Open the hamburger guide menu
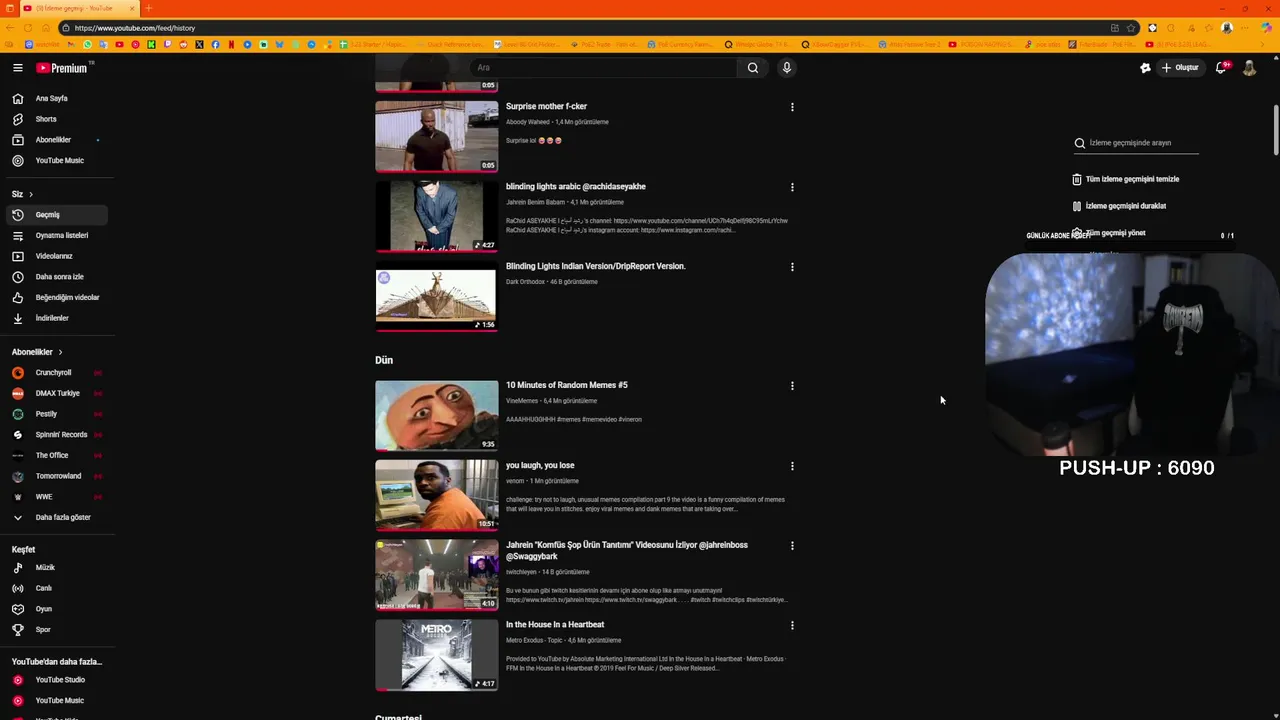The height and width of the screenshot is (720, 1280). [17, 68]
